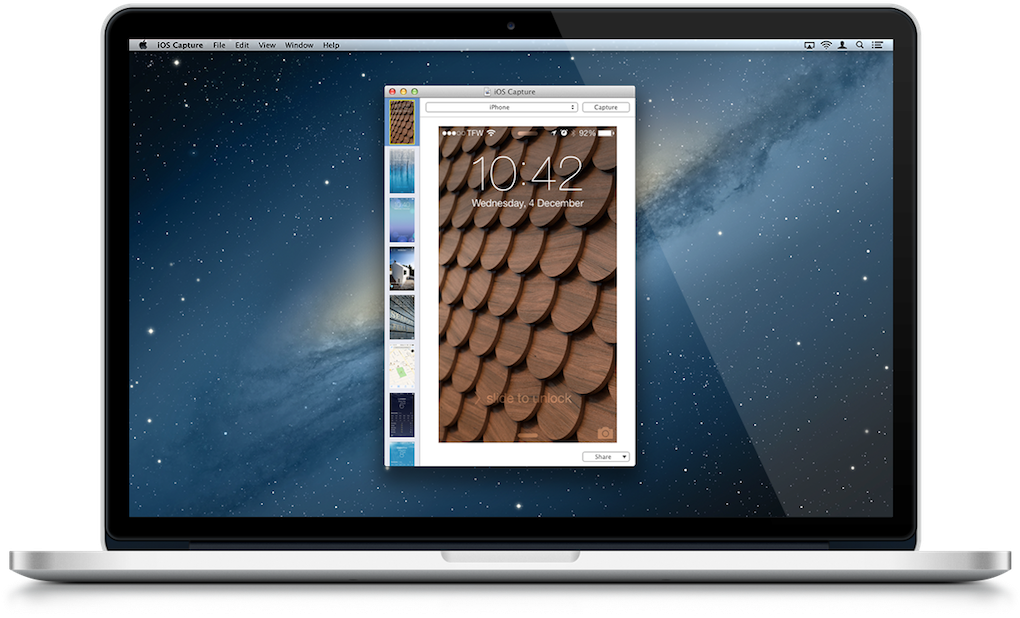The width and height of the screenshot is (1020, 618).
Task: Click the user switching icon in menu bar
Action: [x=843, y=44]
